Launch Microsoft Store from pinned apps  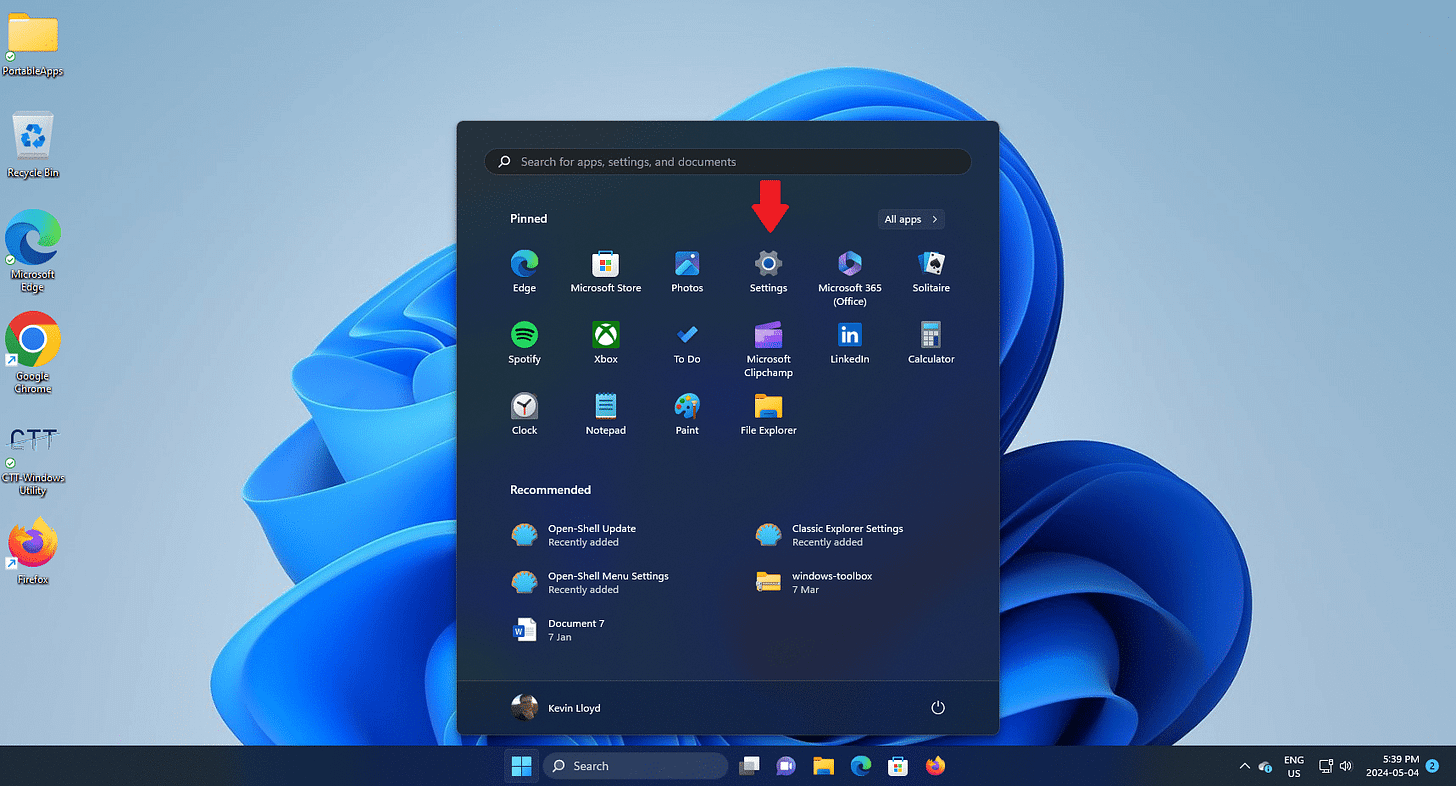tap(606, 272)
